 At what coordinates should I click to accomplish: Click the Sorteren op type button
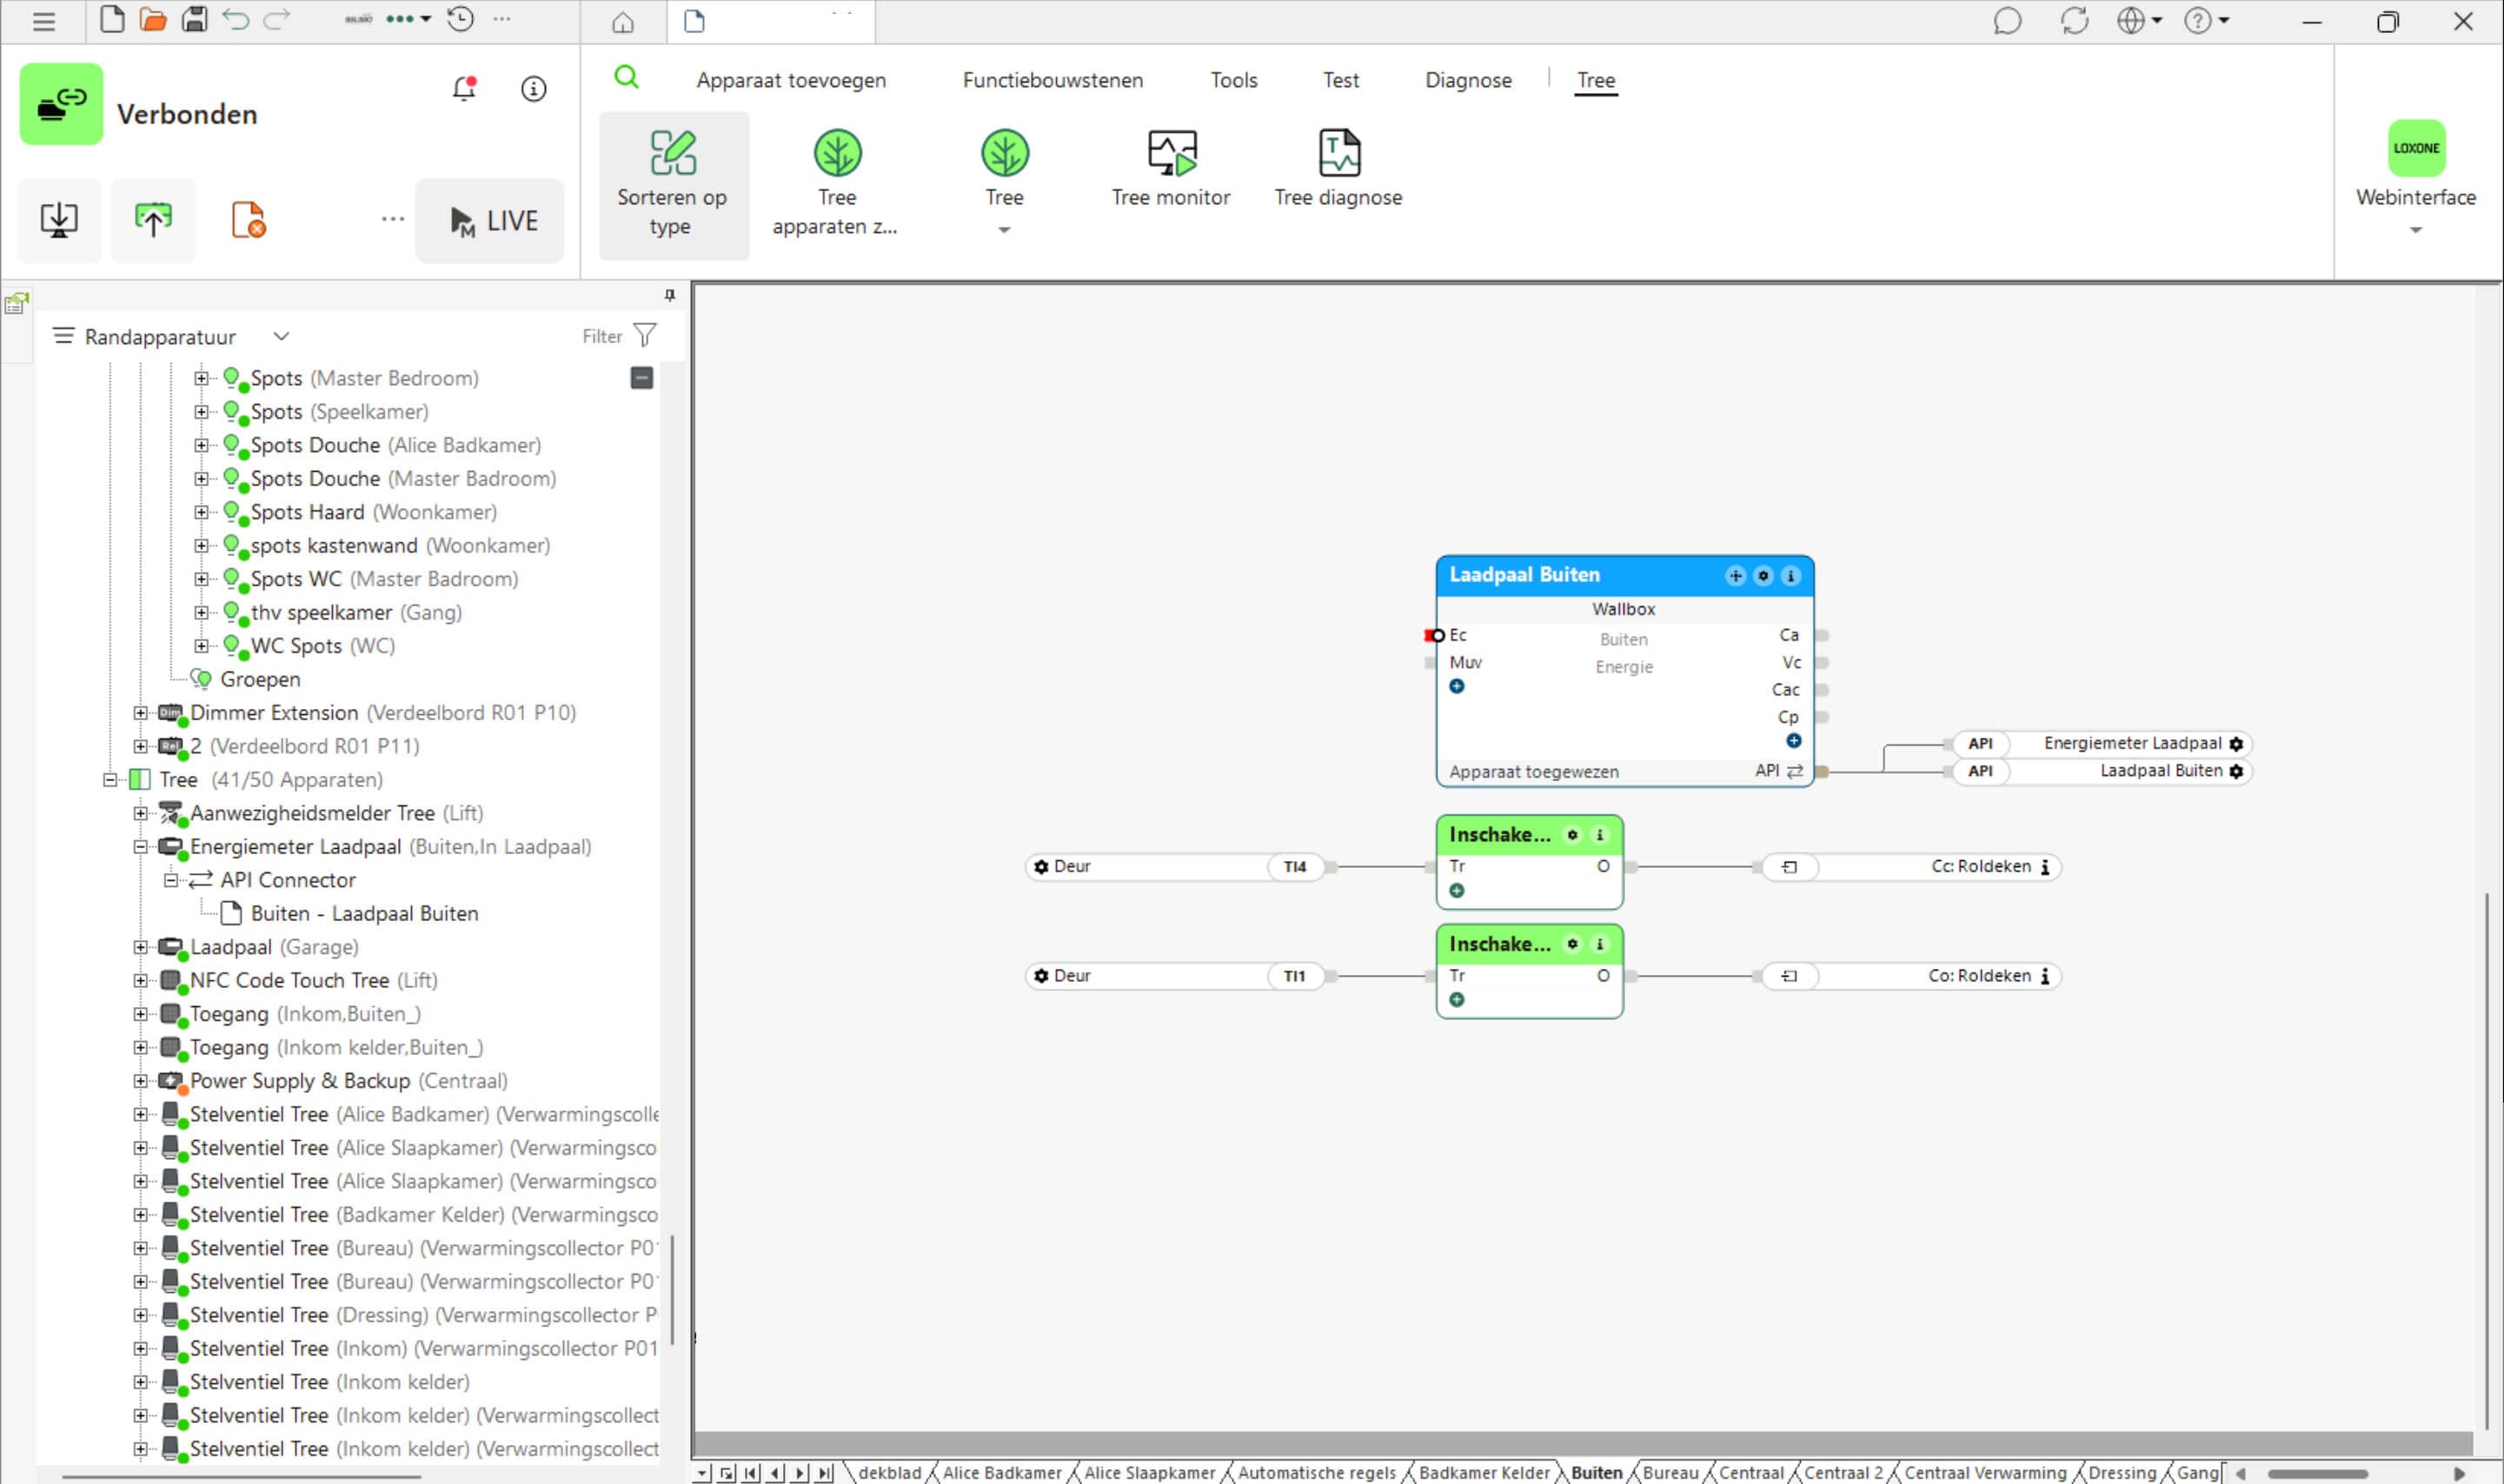point(673,184)
